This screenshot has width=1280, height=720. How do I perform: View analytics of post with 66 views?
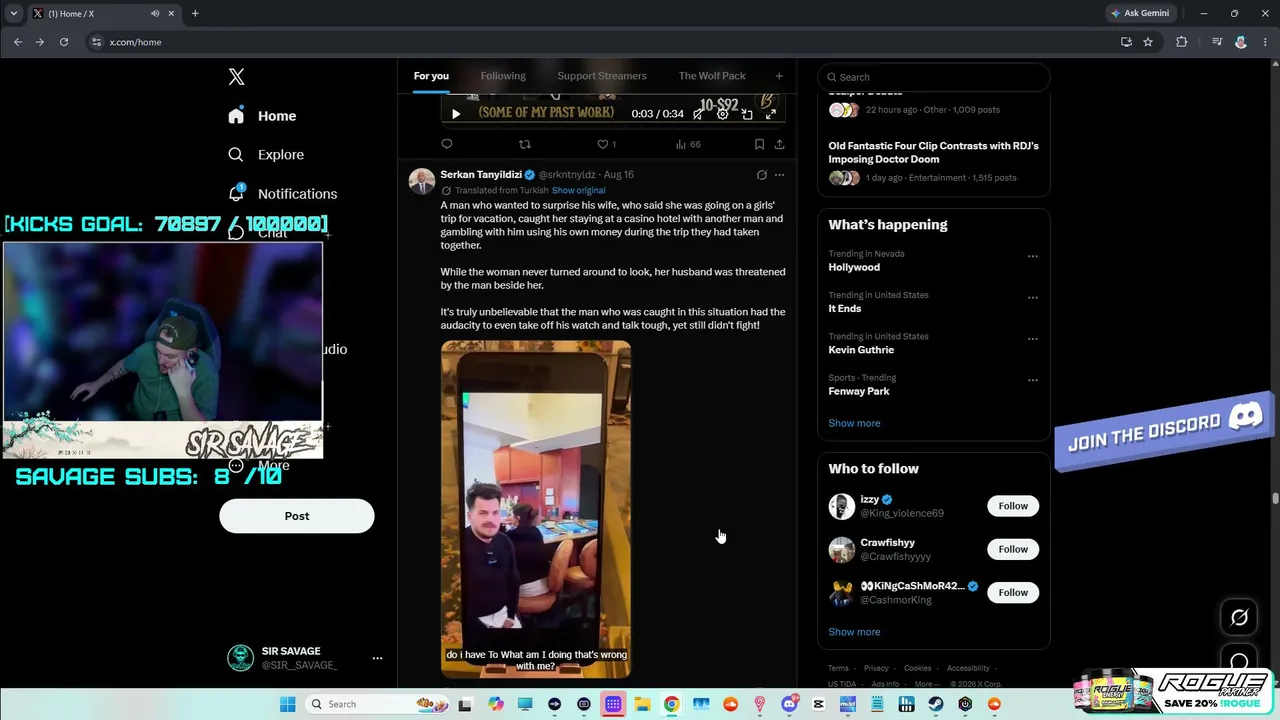coord(688,144)
